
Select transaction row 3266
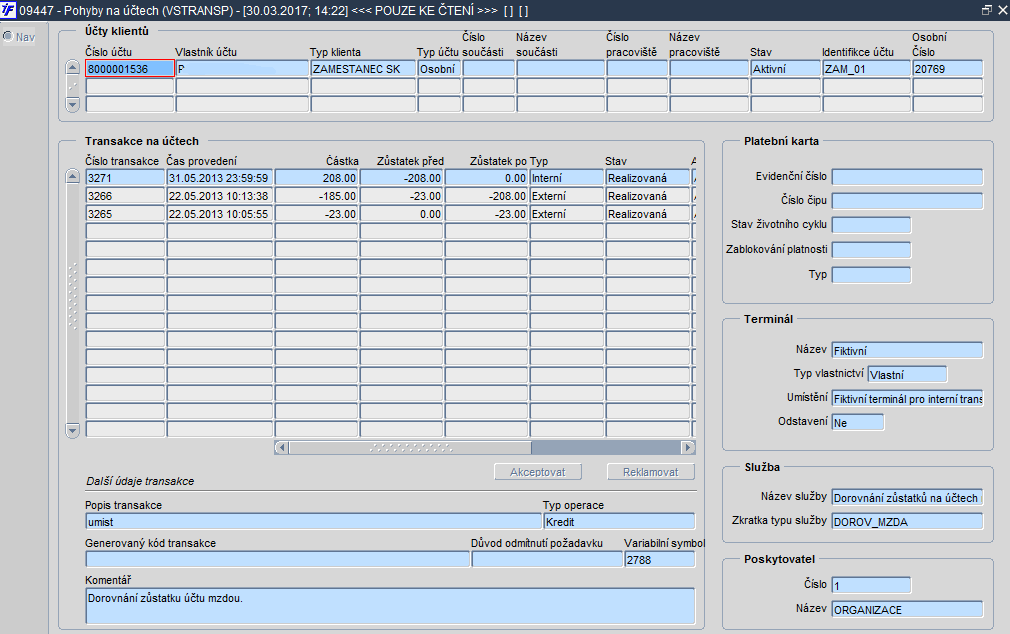click(x=390, y=196)
